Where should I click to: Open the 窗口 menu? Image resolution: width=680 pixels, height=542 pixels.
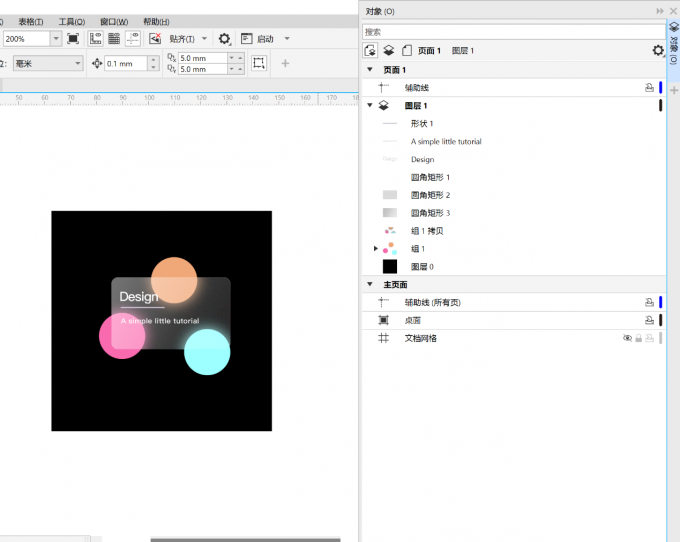(x=114, y=21)
